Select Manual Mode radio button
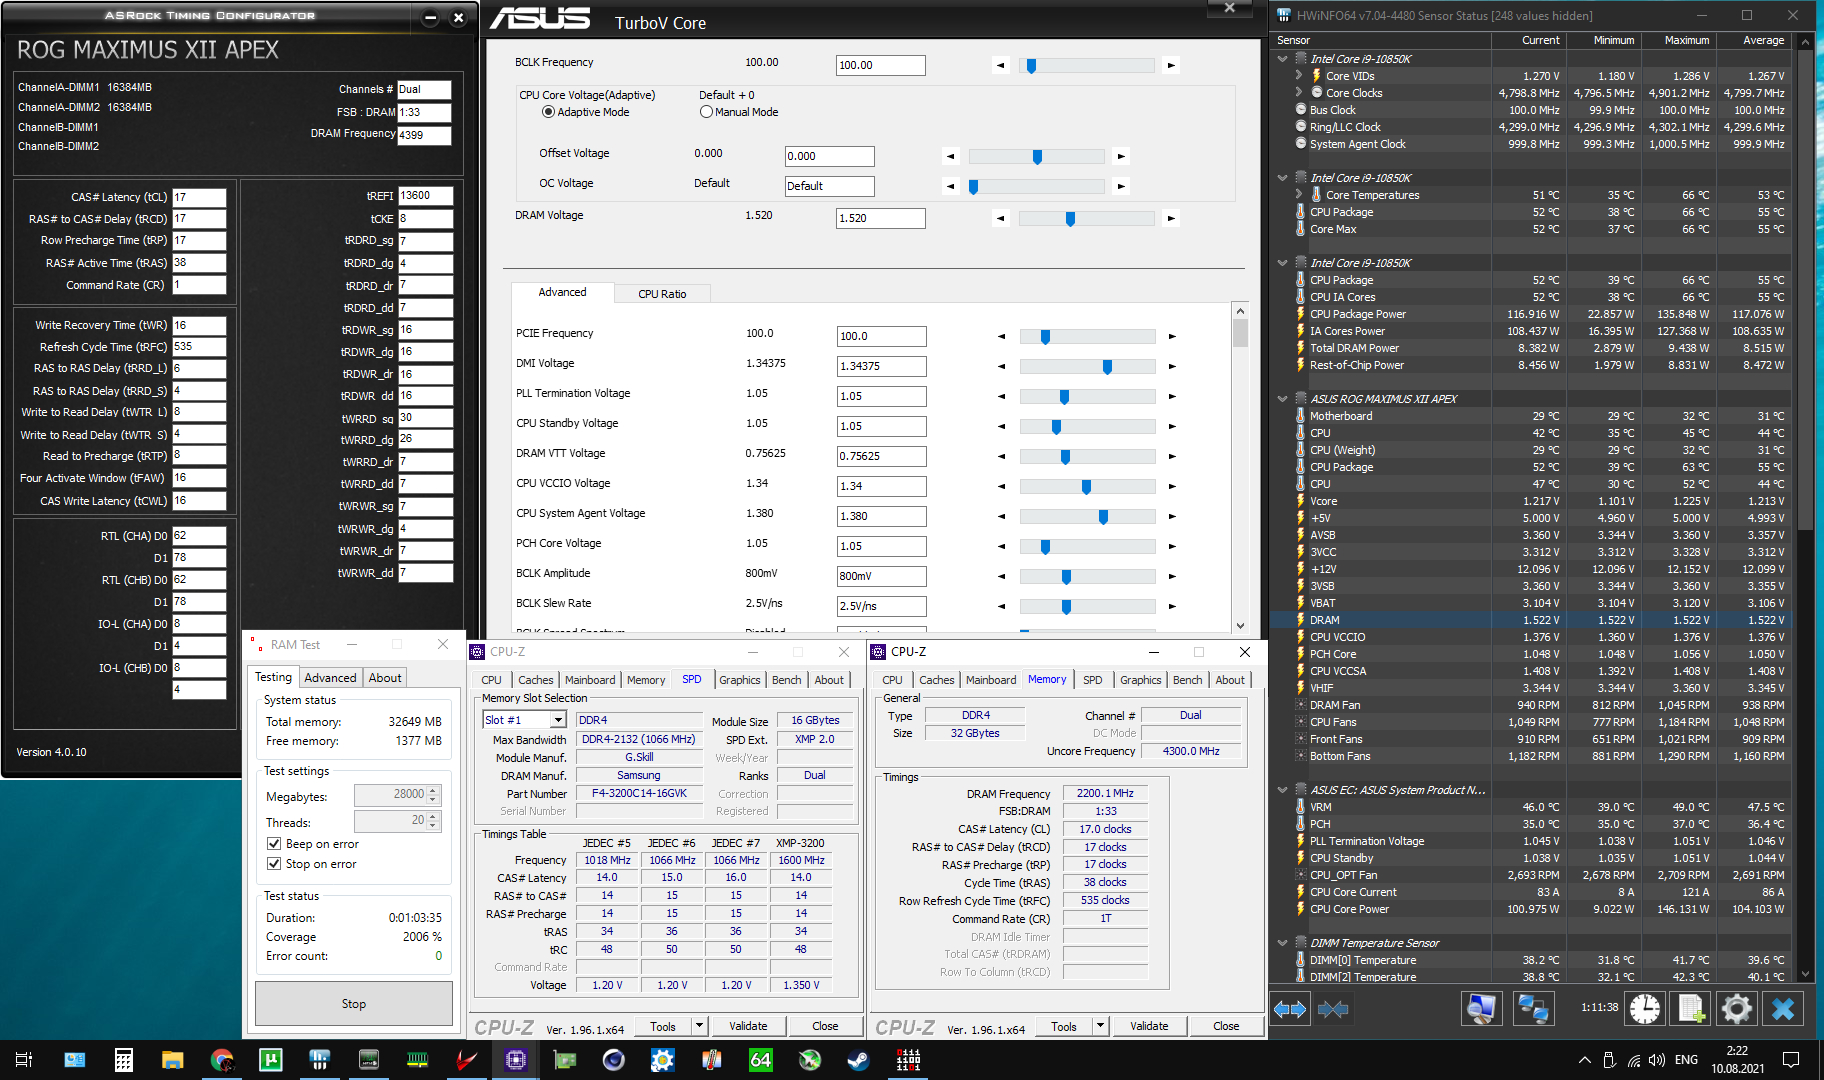The image size is (1824, 1080). 706,112
